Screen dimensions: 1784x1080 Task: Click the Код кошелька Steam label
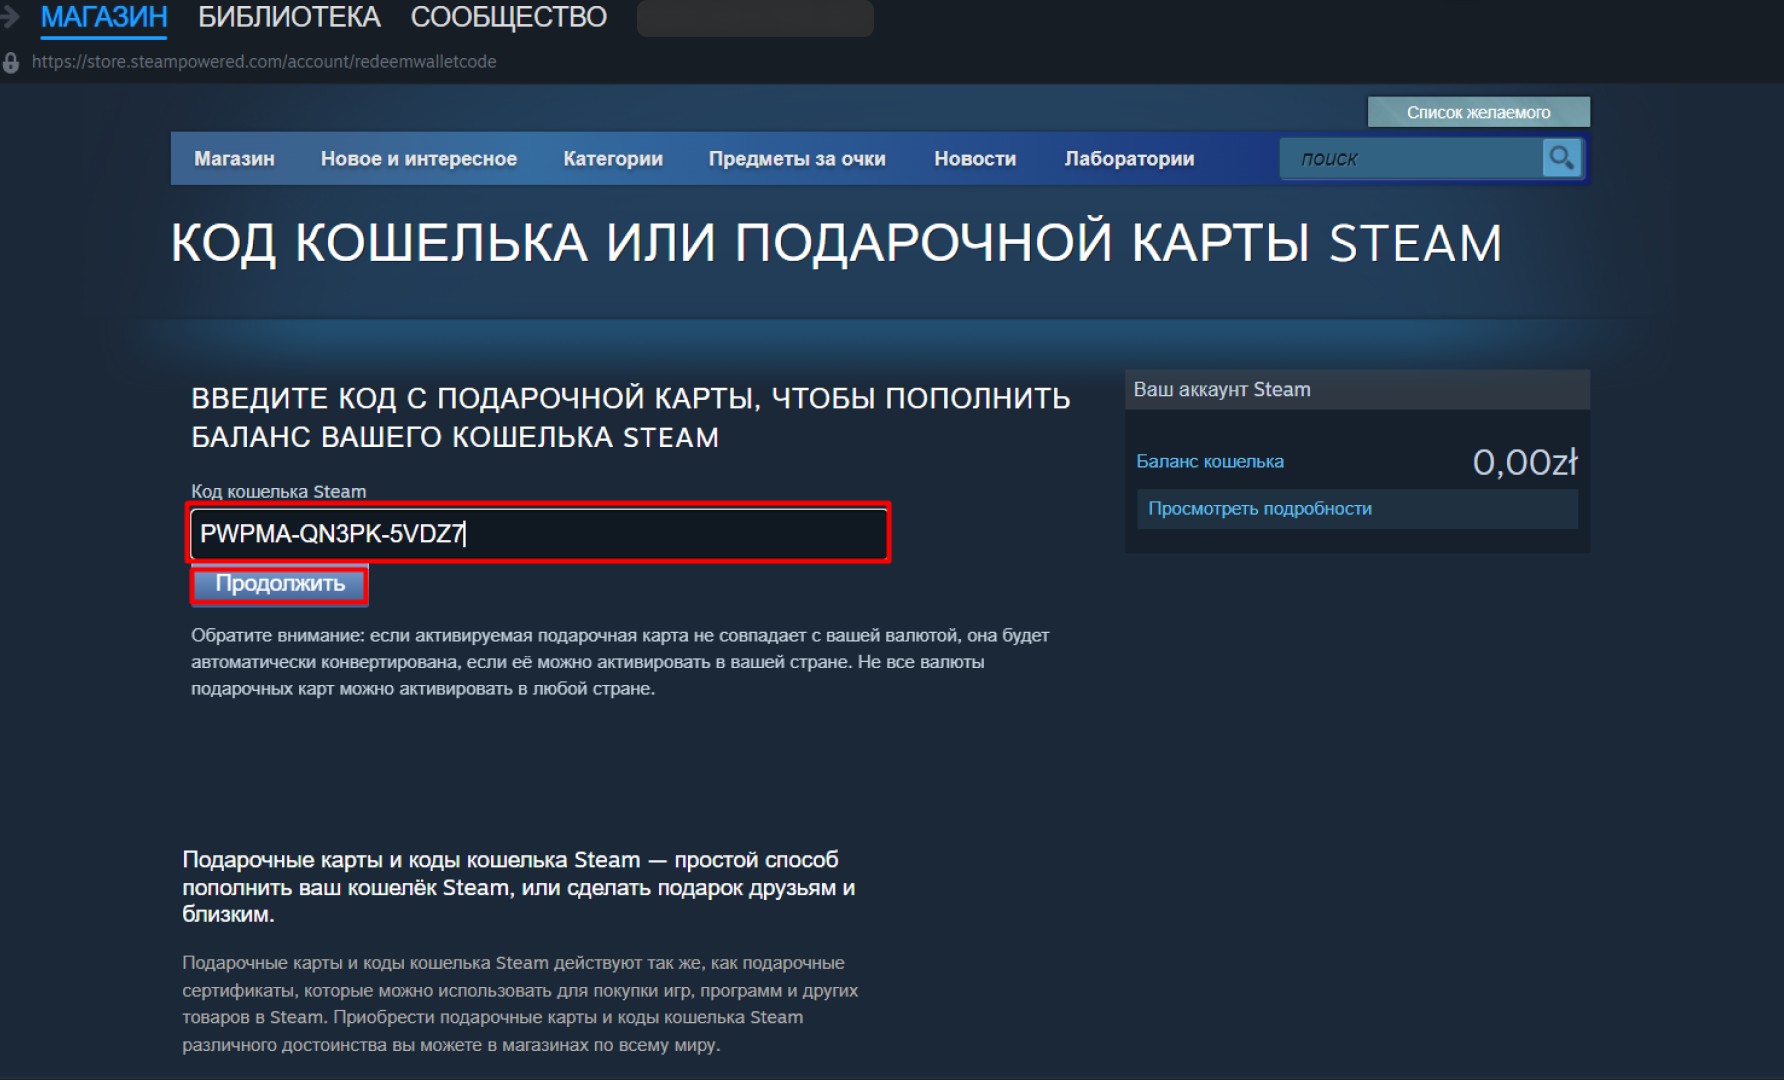coord(279,491)
